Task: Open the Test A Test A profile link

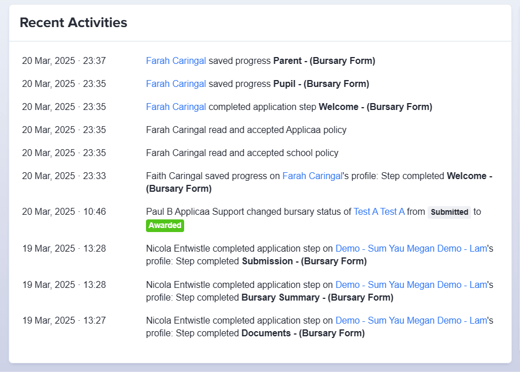Action: (x=379, y=212)
